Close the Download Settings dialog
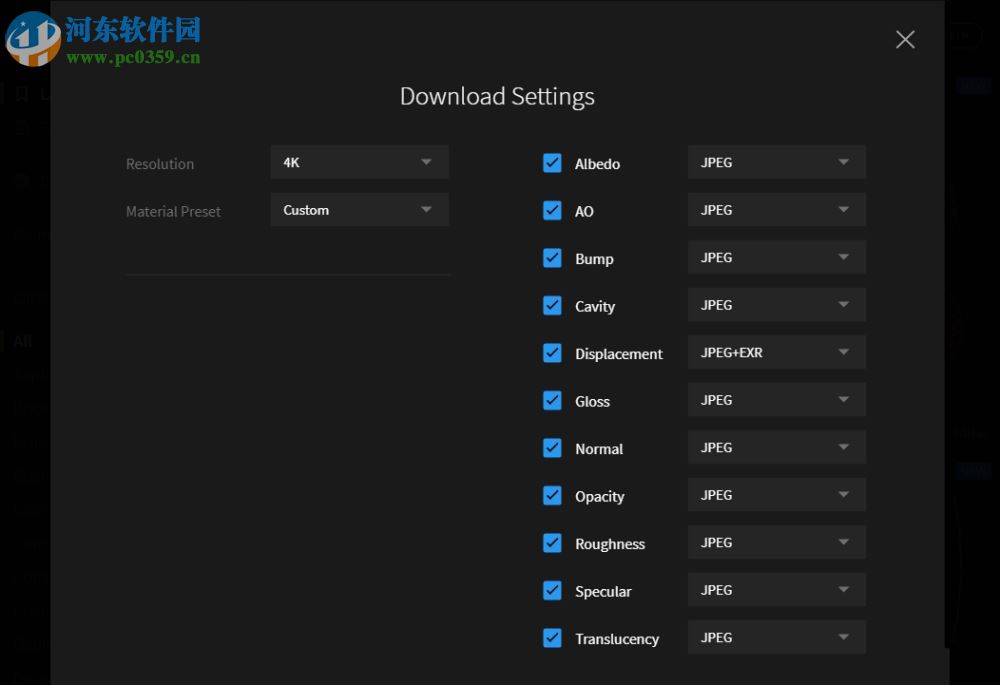 (905, 40)
